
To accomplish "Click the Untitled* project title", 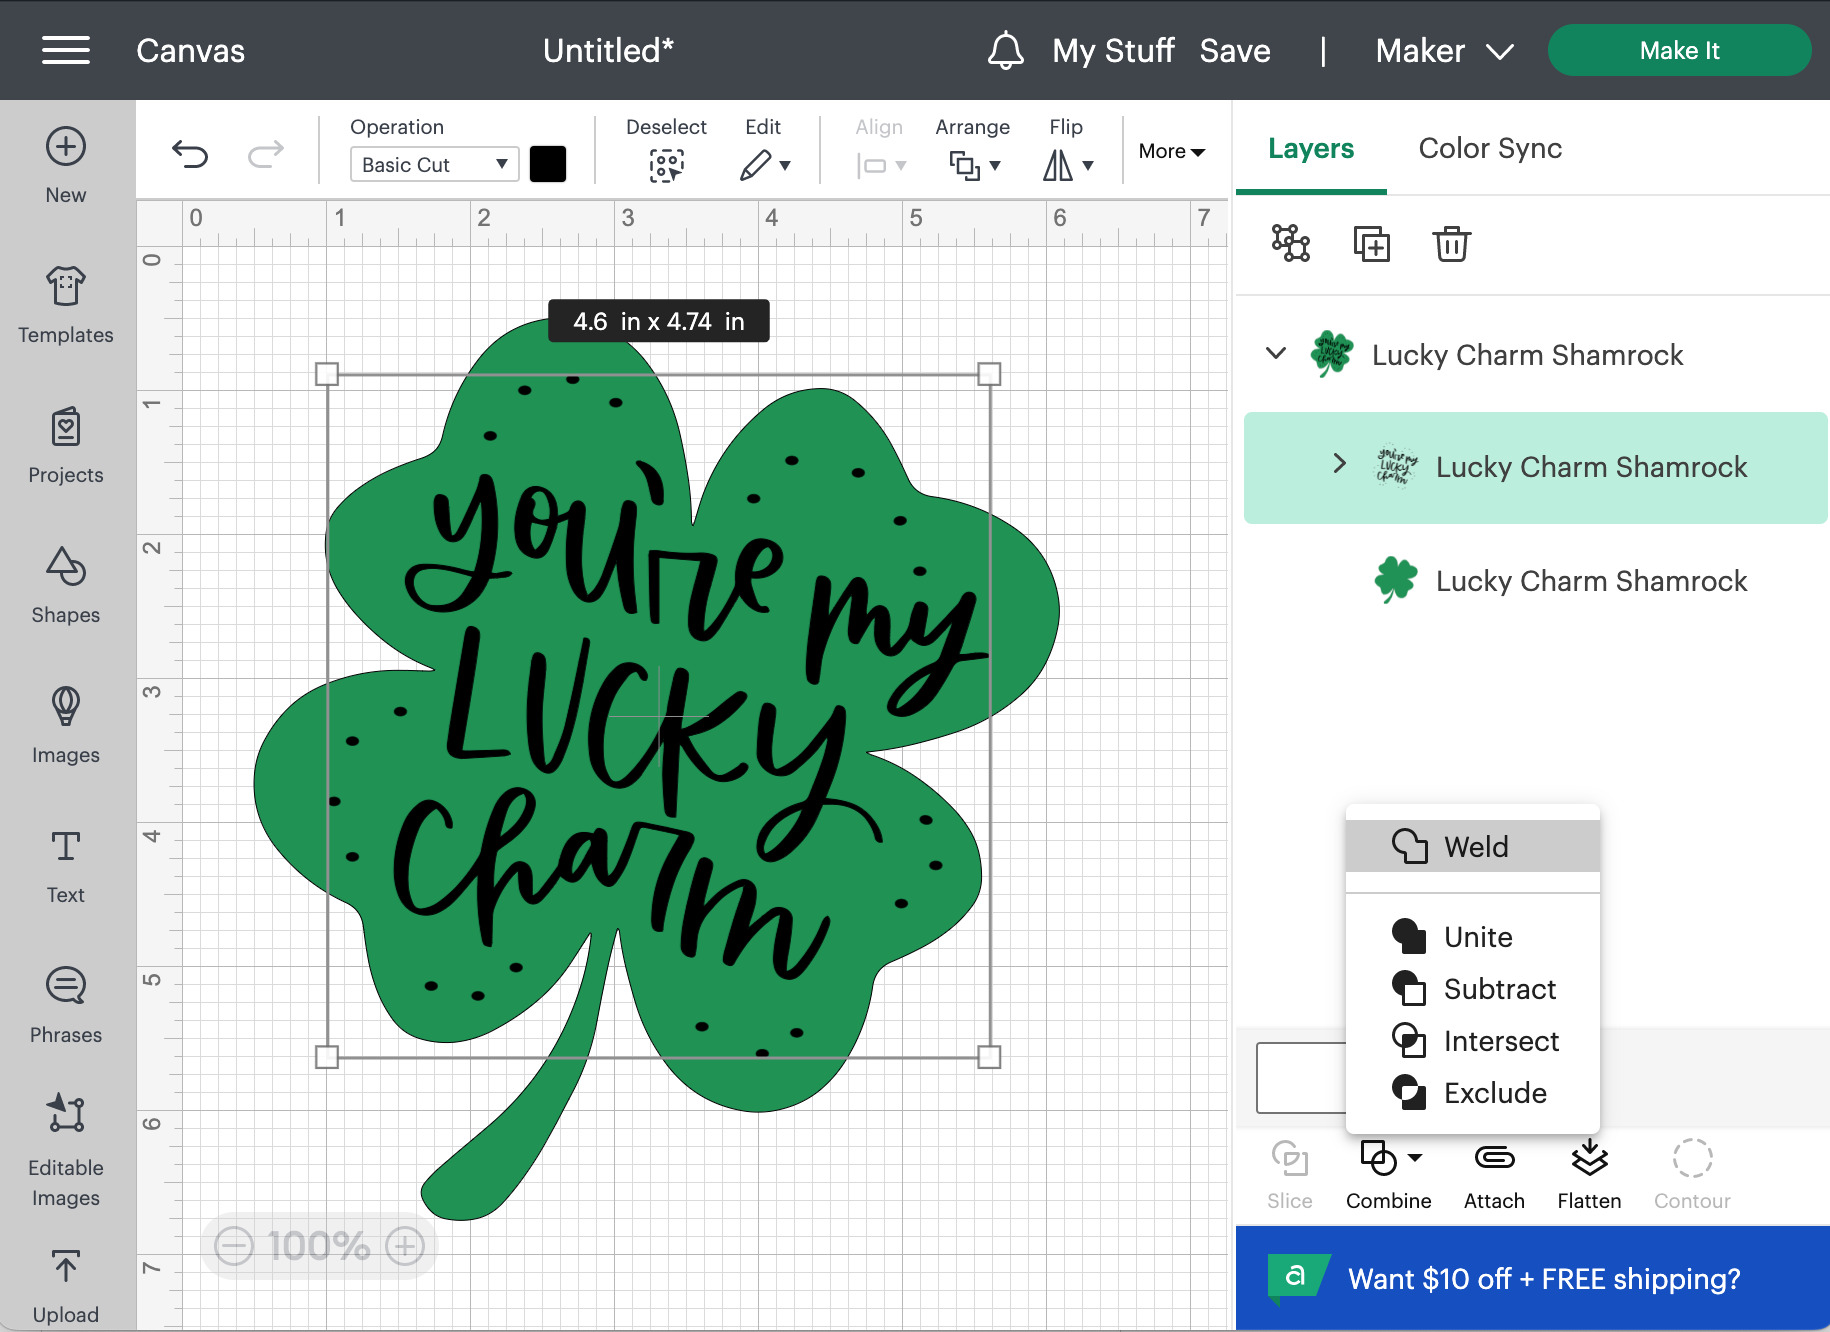I will (x=608, y=50).
